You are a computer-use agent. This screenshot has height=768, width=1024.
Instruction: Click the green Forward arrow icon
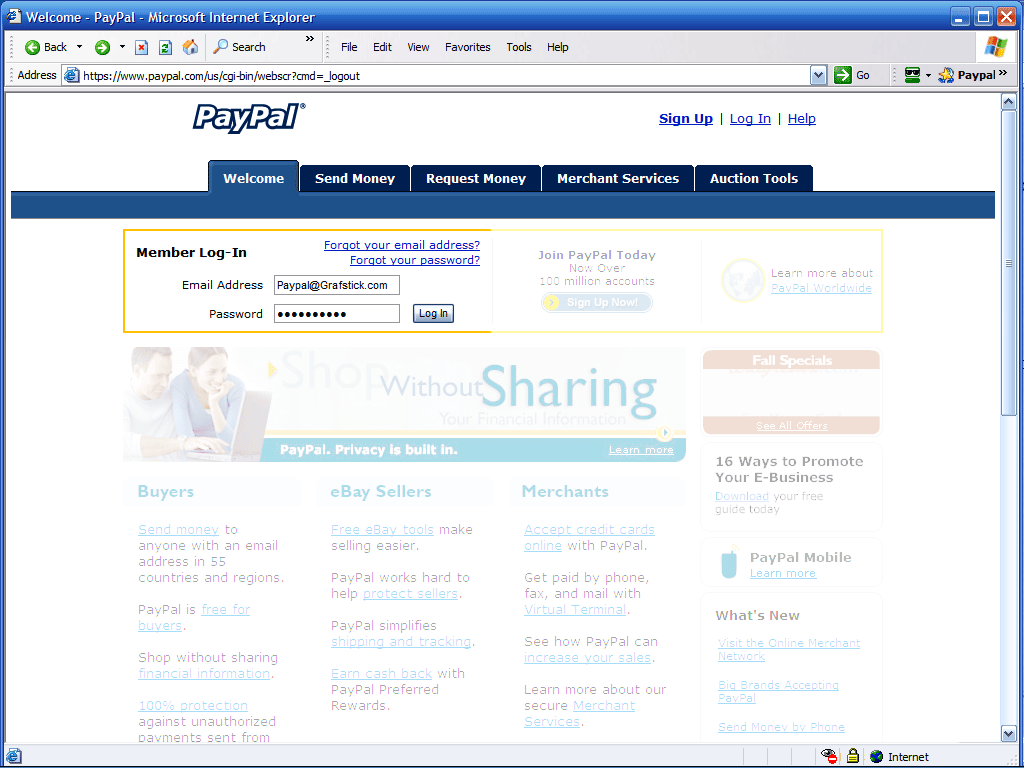click(102, 47)
